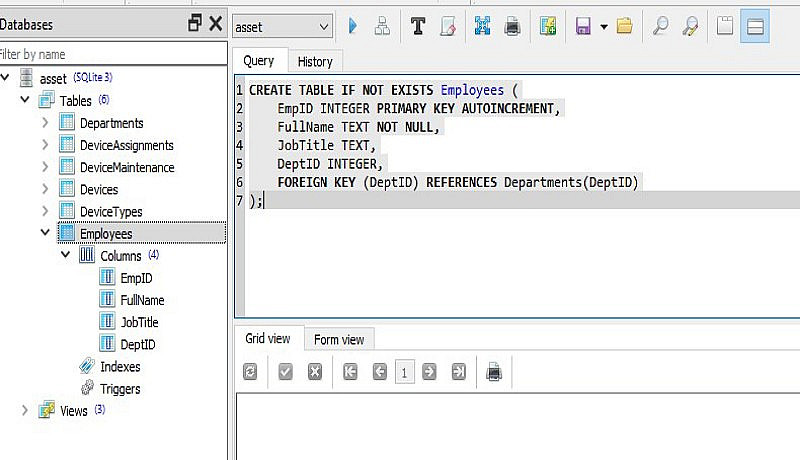Select the DeviceMaintenance table
800x460 pixels.
pyautogui.click(x=127, y=167)
